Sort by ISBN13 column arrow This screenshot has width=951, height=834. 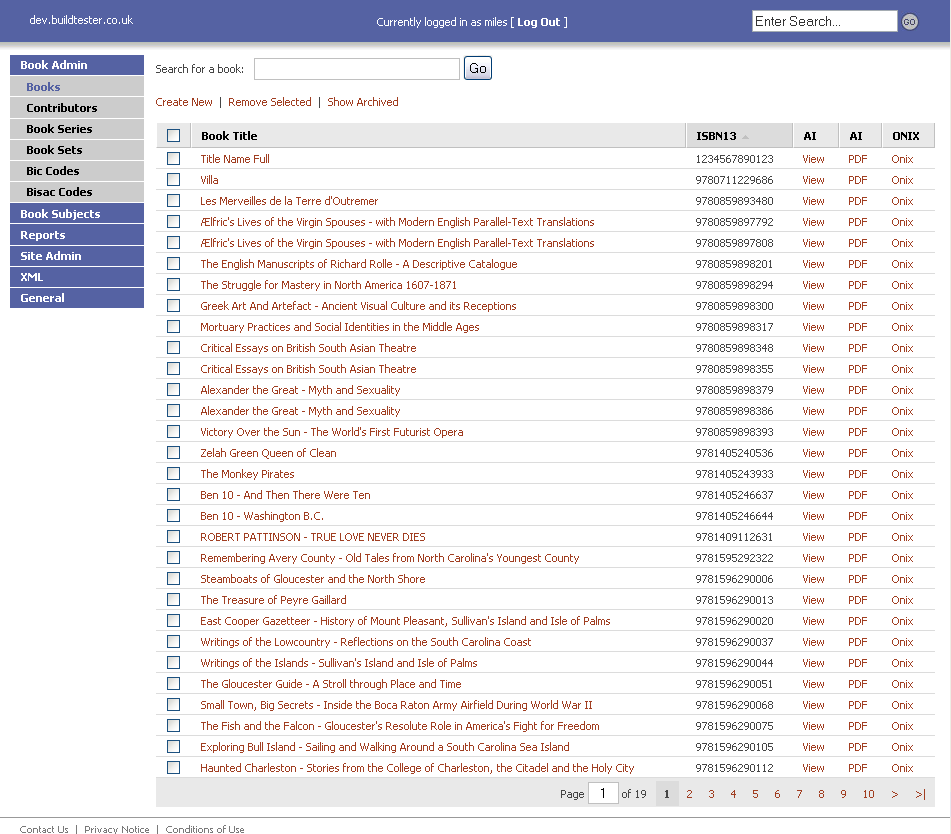pyautogui.click(x=745, y=136)
